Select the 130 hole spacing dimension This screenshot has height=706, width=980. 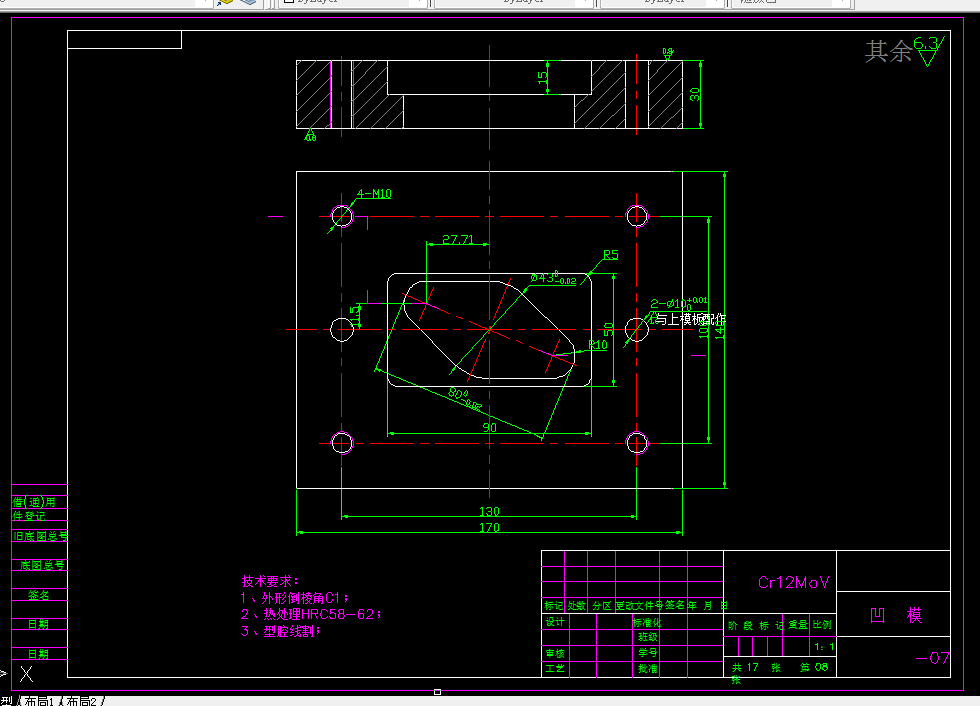(489, 511)
